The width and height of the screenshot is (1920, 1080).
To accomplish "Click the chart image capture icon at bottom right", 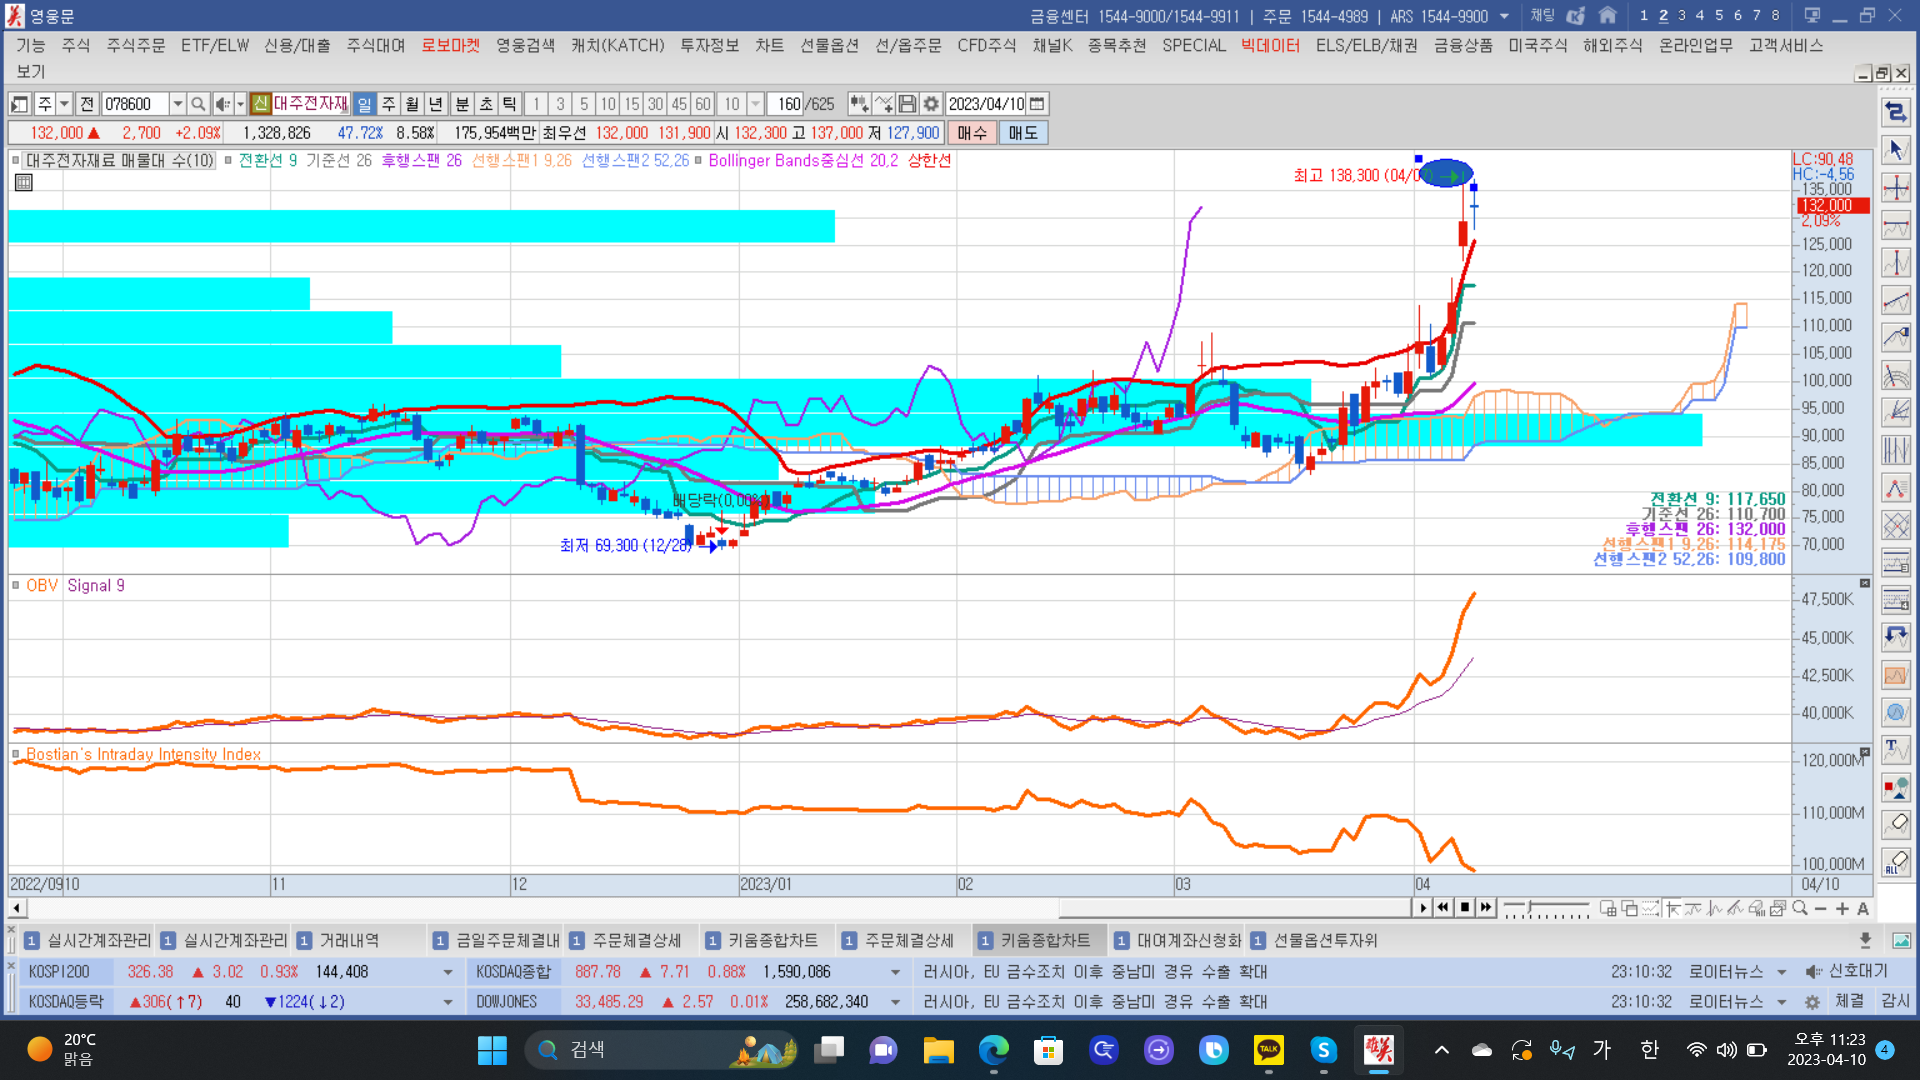I will pos(1901,940).
